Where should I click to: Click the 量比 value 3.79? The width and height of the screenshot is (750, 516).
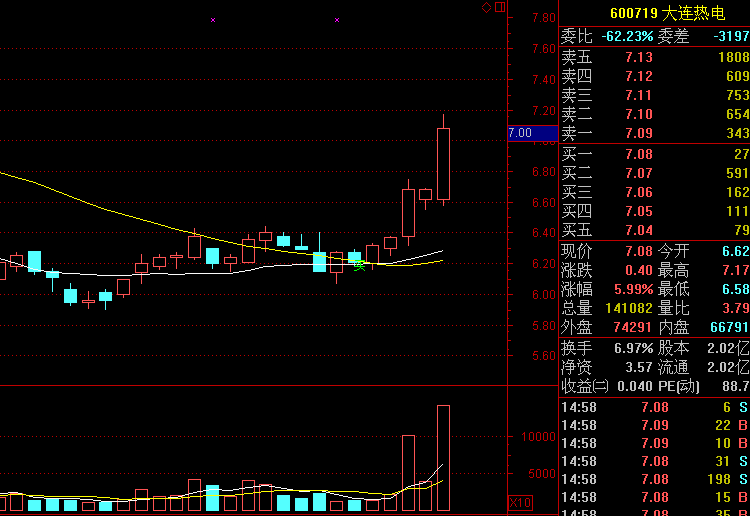click(736, 308)
